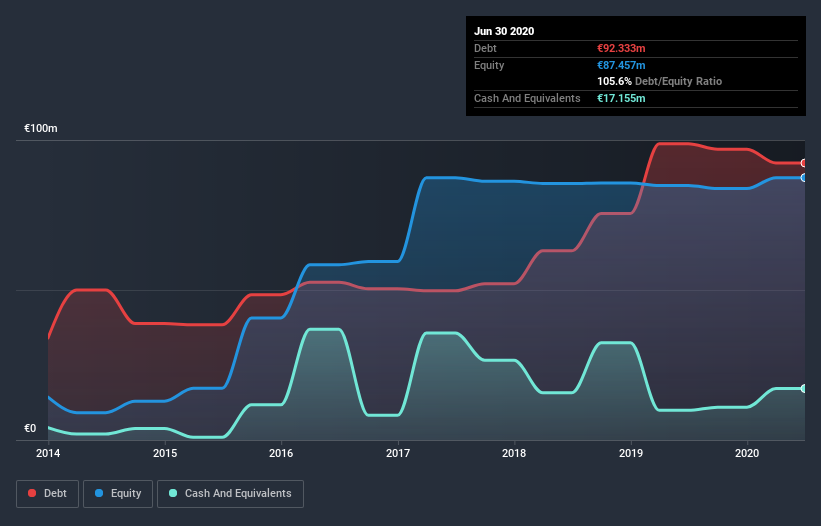Click the €0 y-axis label
821x526 pixels.
click(x=30, y=428)
